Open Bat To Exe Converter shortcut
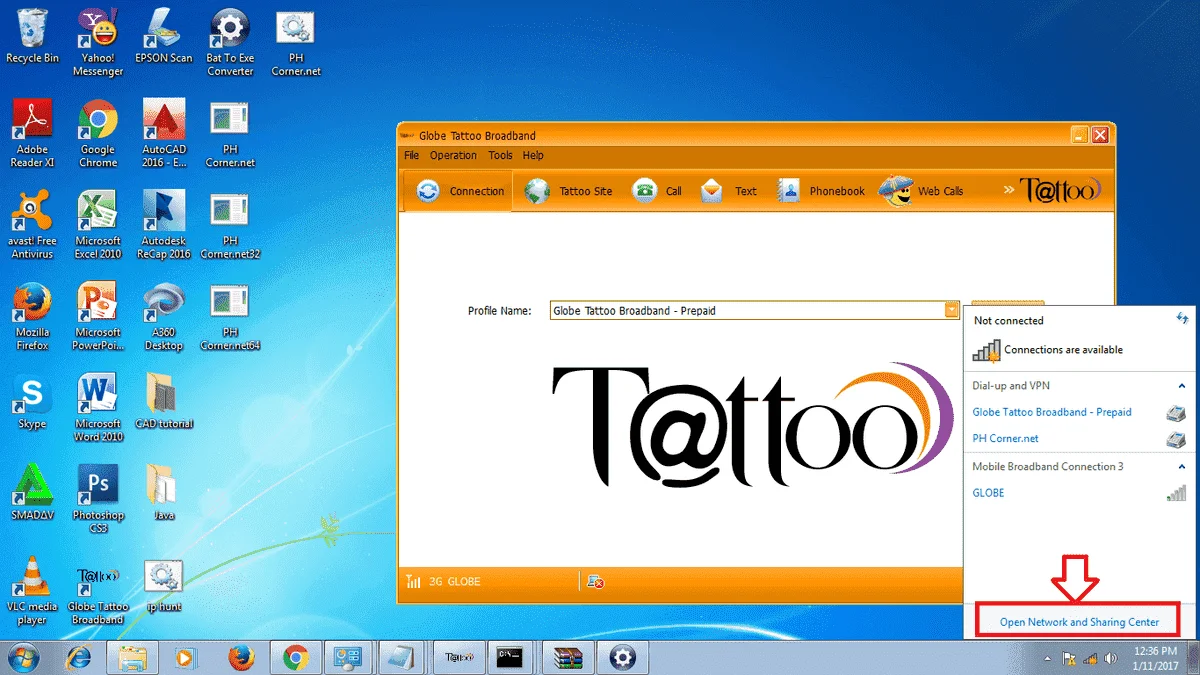This screenshot has width=1200, height=675. (230, 44)
